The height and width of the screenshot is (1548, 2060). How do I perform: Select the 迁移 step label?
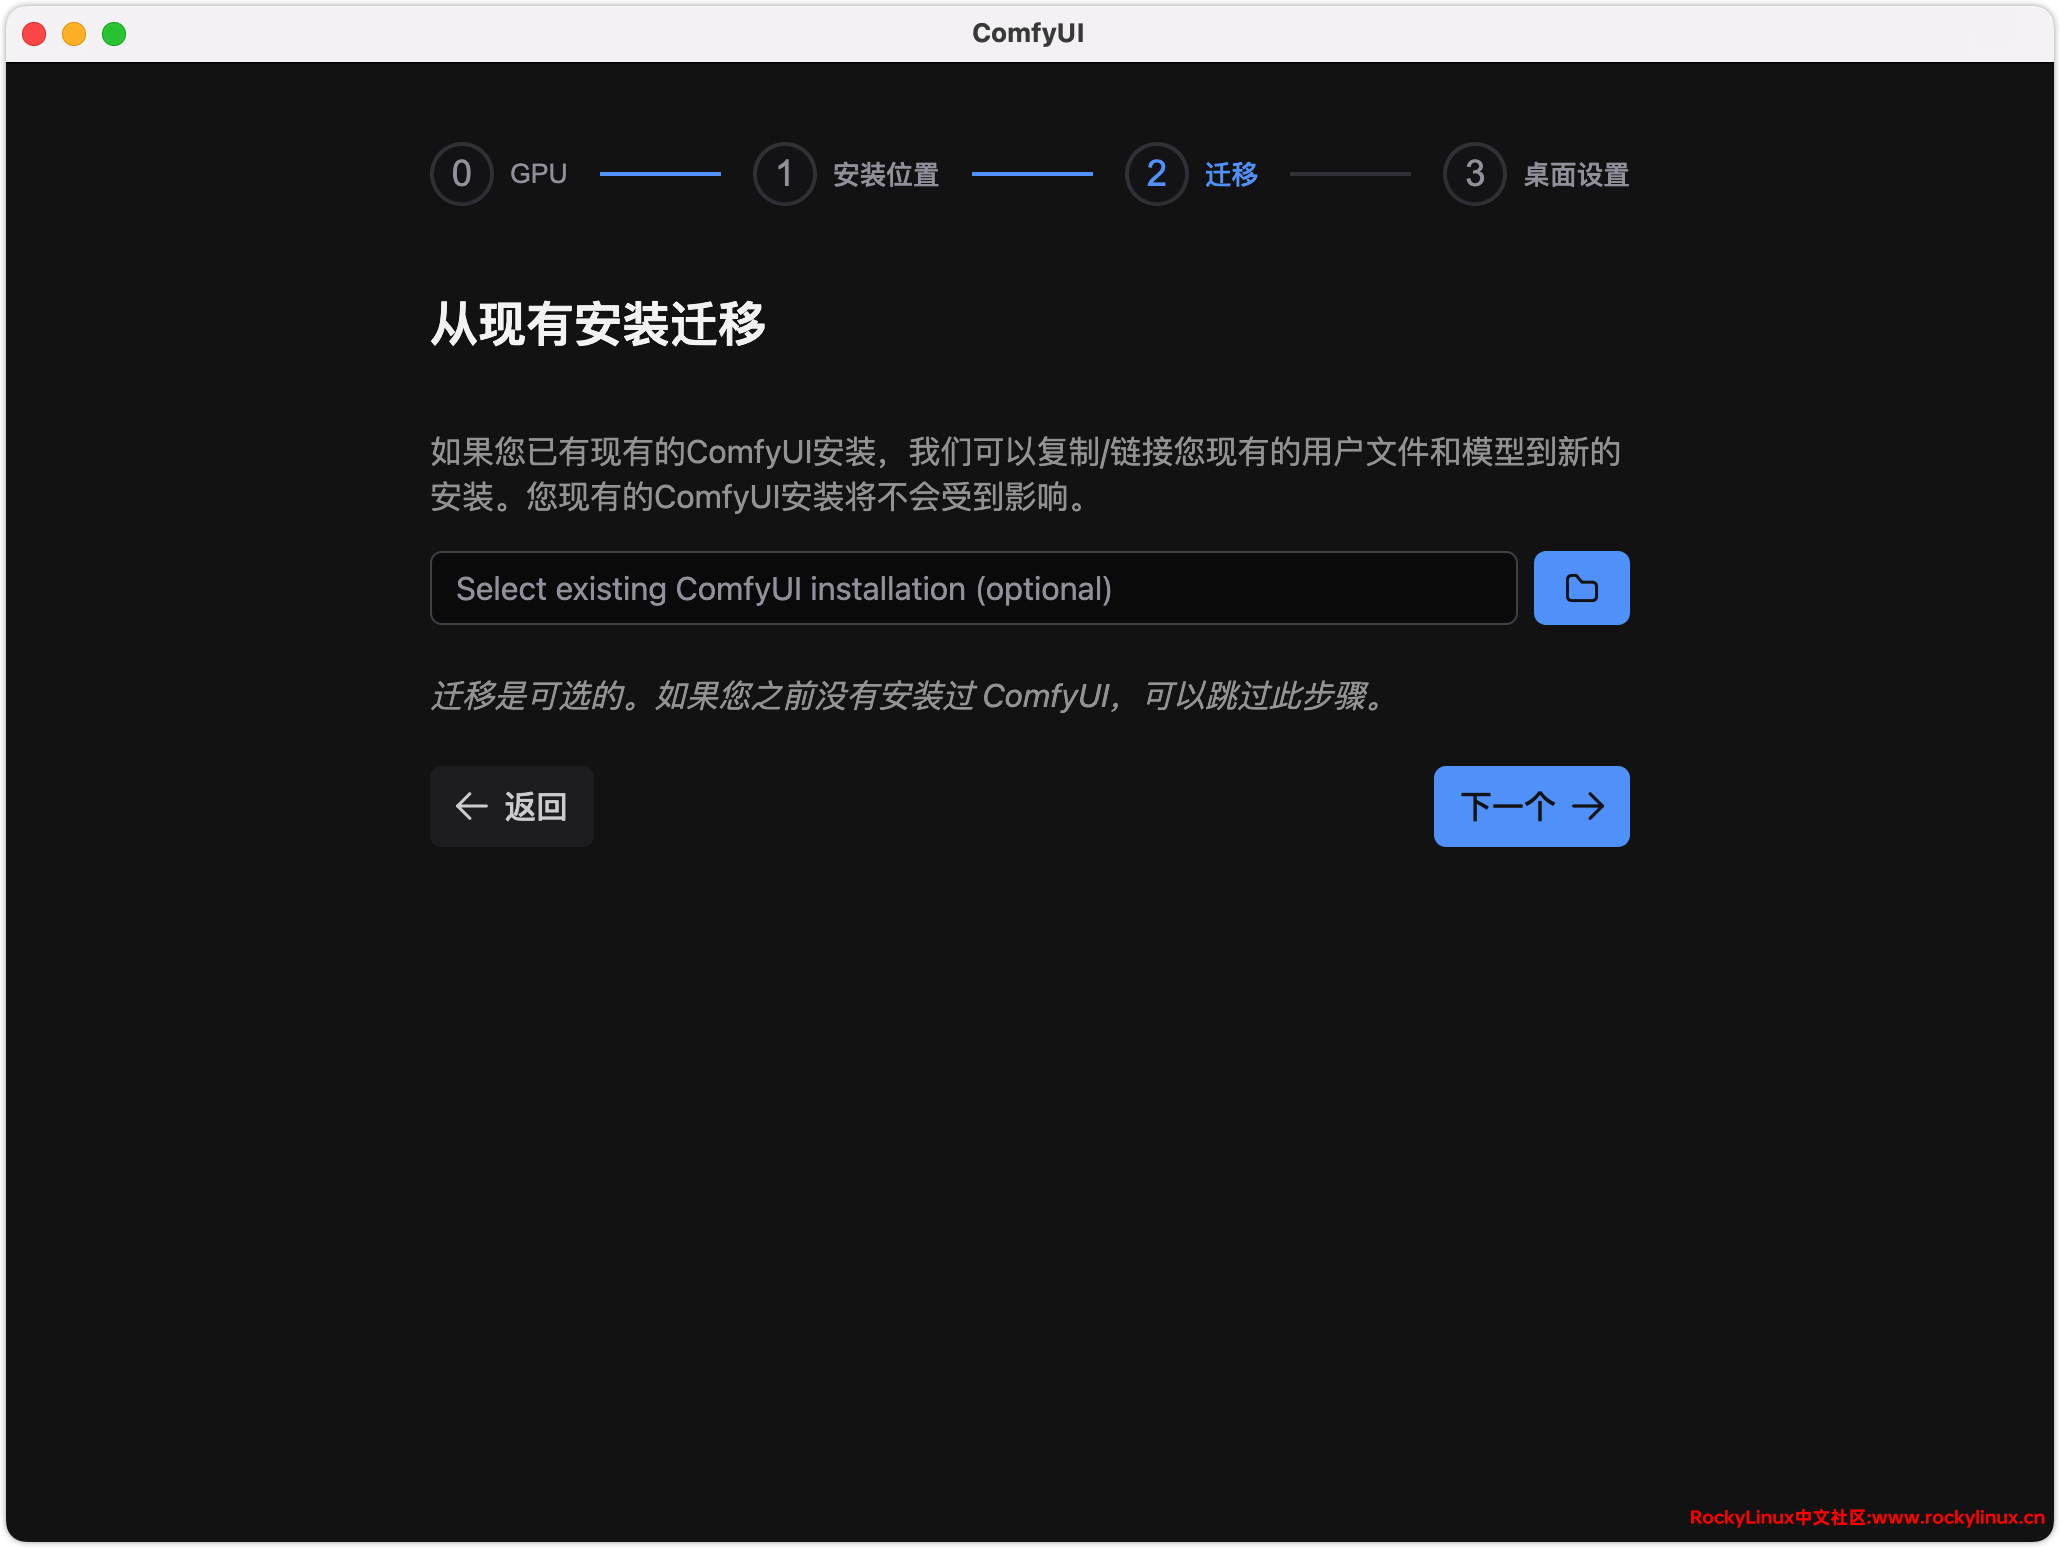[x=1231, y=175]
